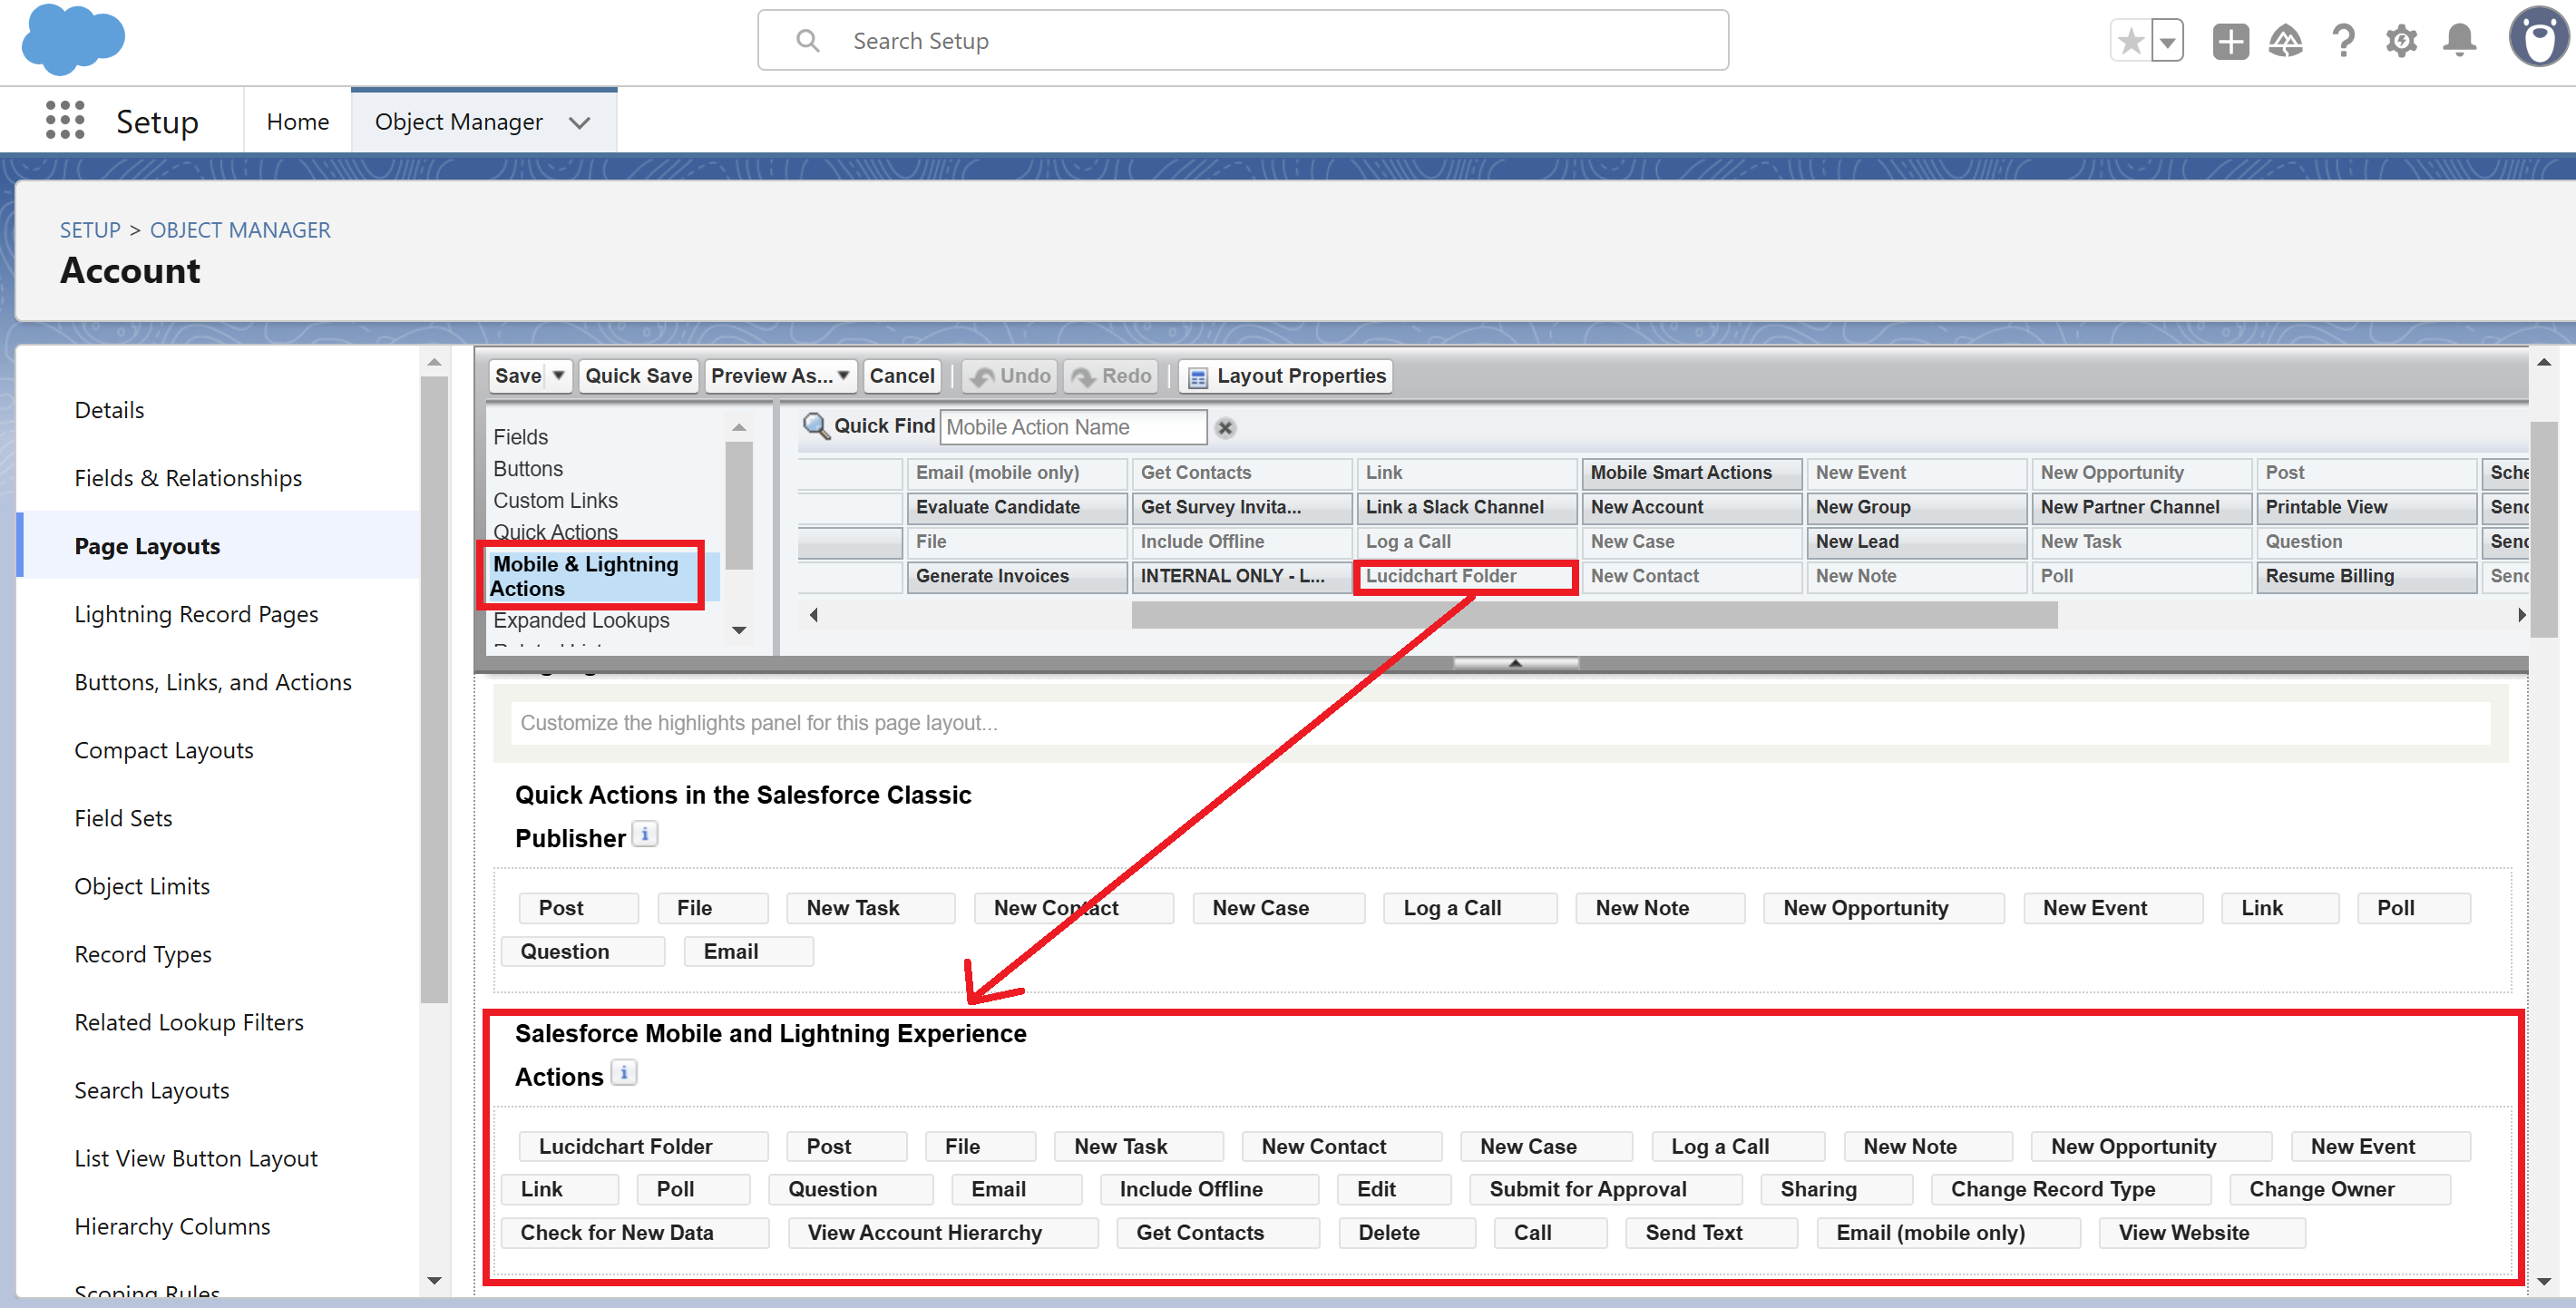This screenshot has width=2576, height=1308.
Task: Open Hierarchy Columns in the sidebar
Action: pos(172,1226)
